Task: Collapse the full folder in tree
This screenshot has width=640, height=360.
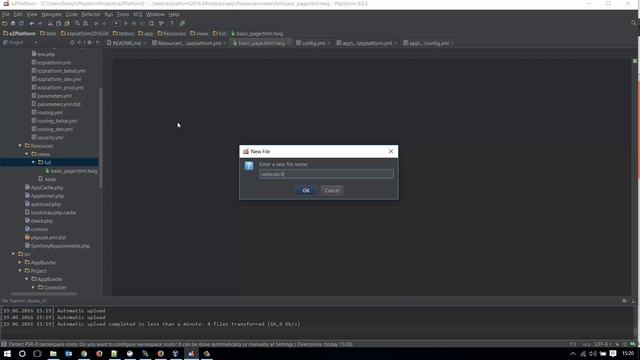Action: (33, 162)
